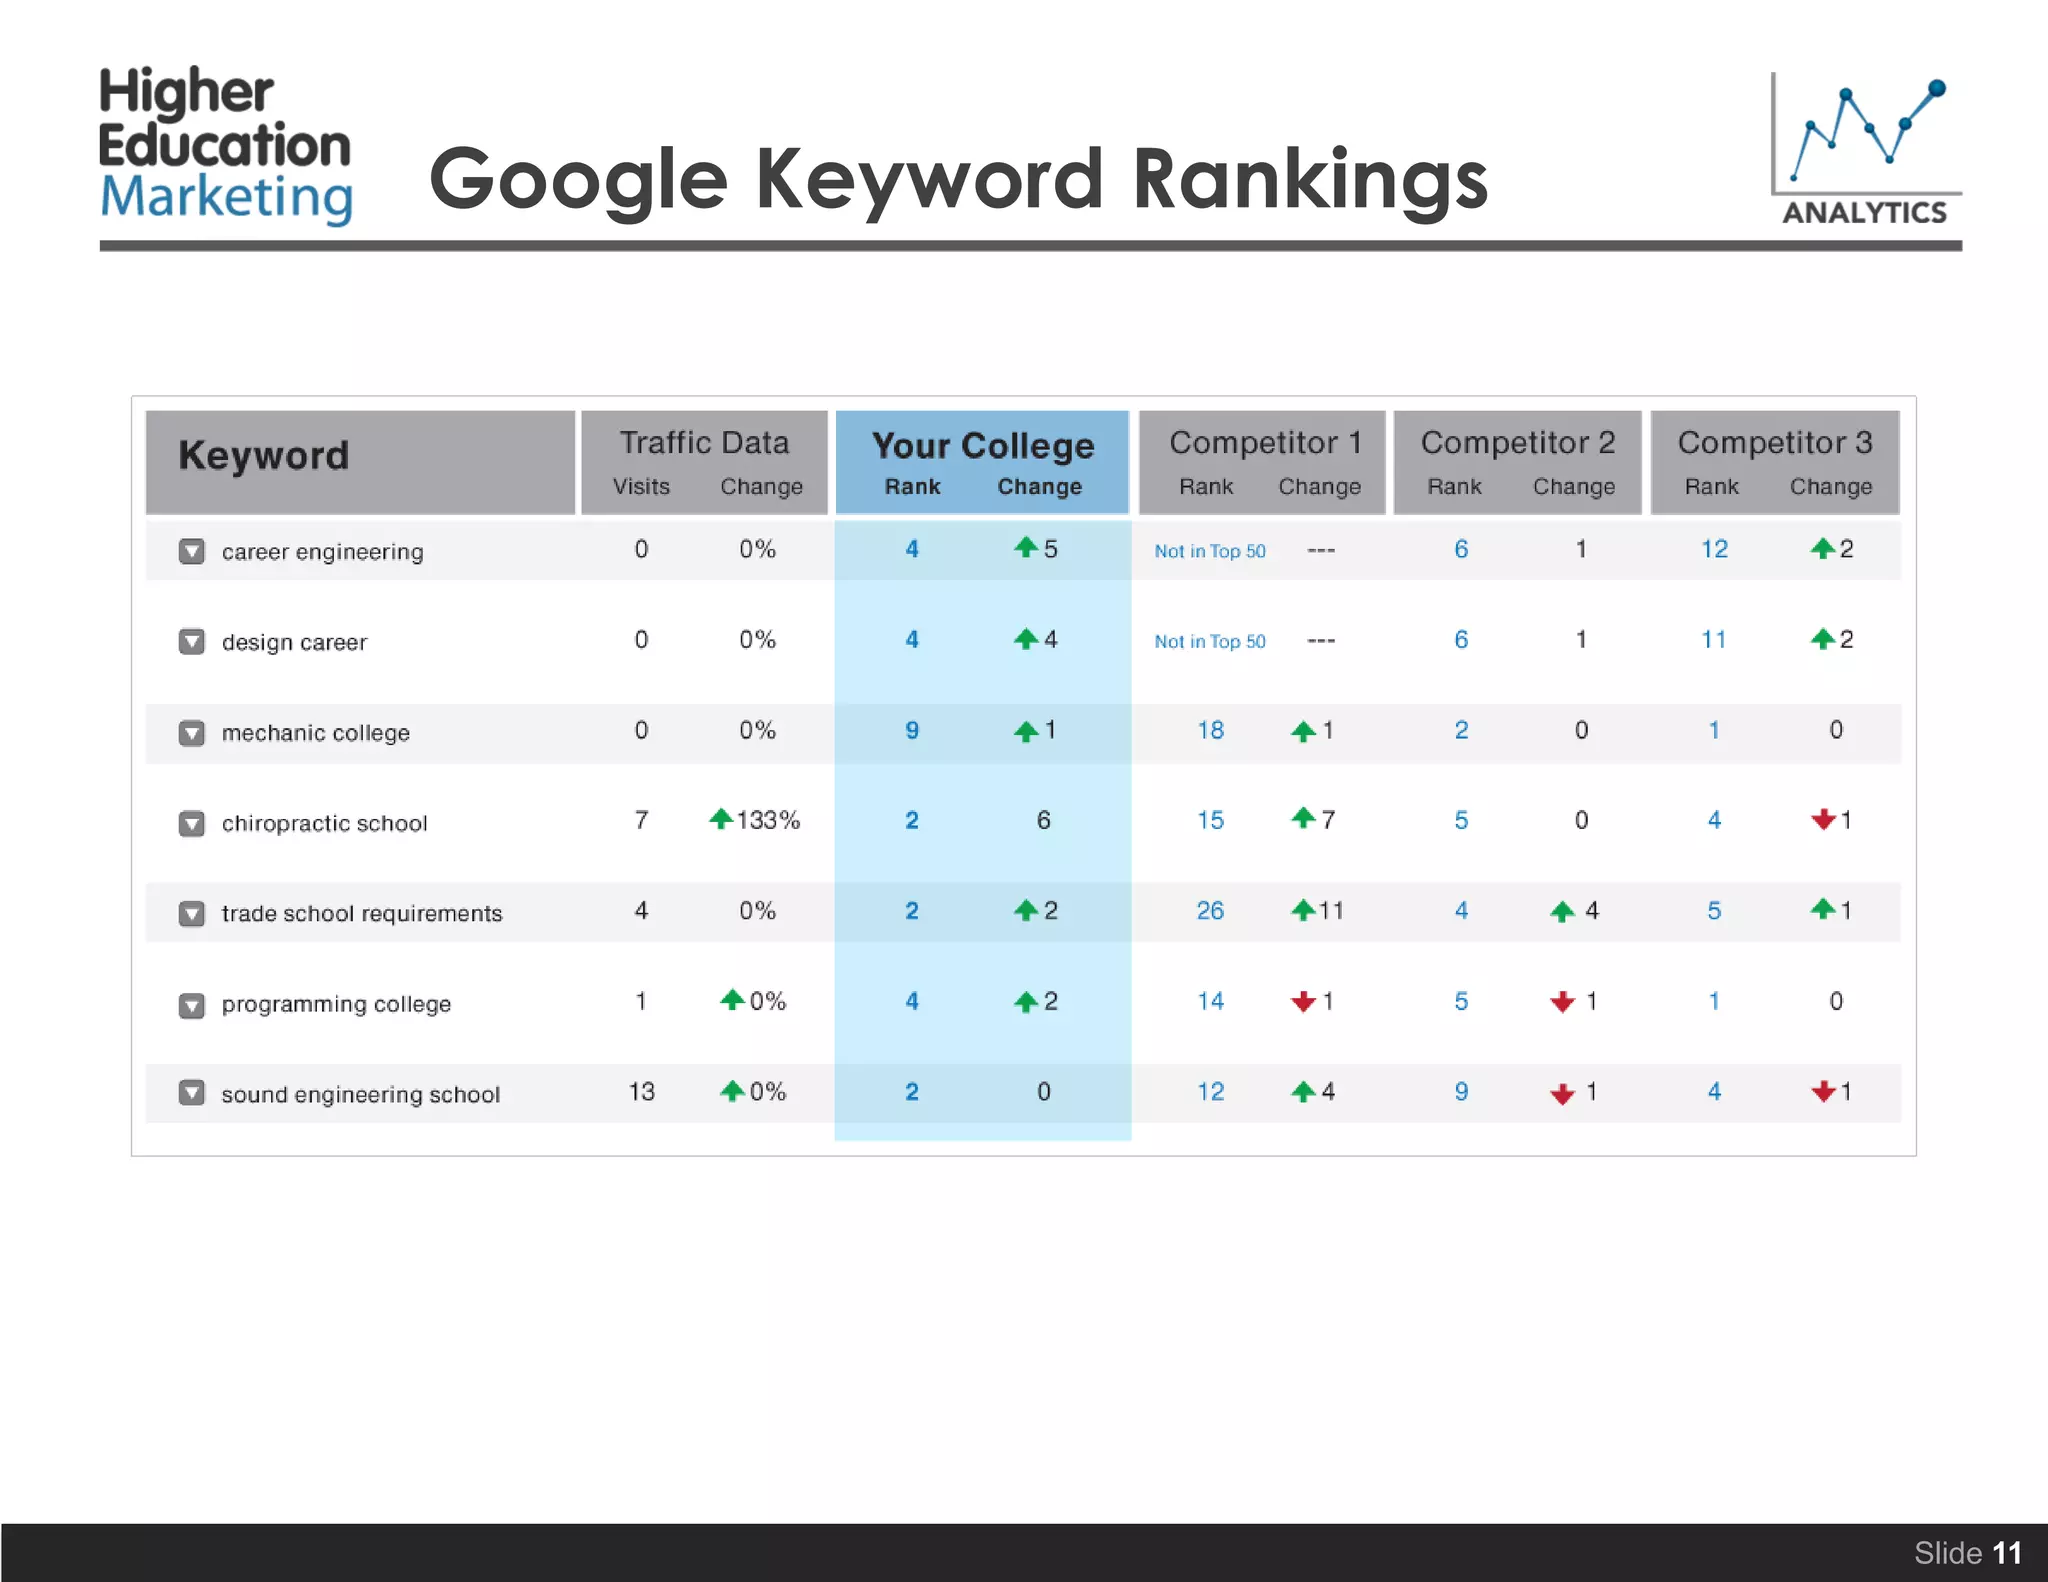Viewport: 2048px width, 1582px height.
Task: Click Competitor 1 green arrow for mechanic college
Action: click(x=1303, y=731)
